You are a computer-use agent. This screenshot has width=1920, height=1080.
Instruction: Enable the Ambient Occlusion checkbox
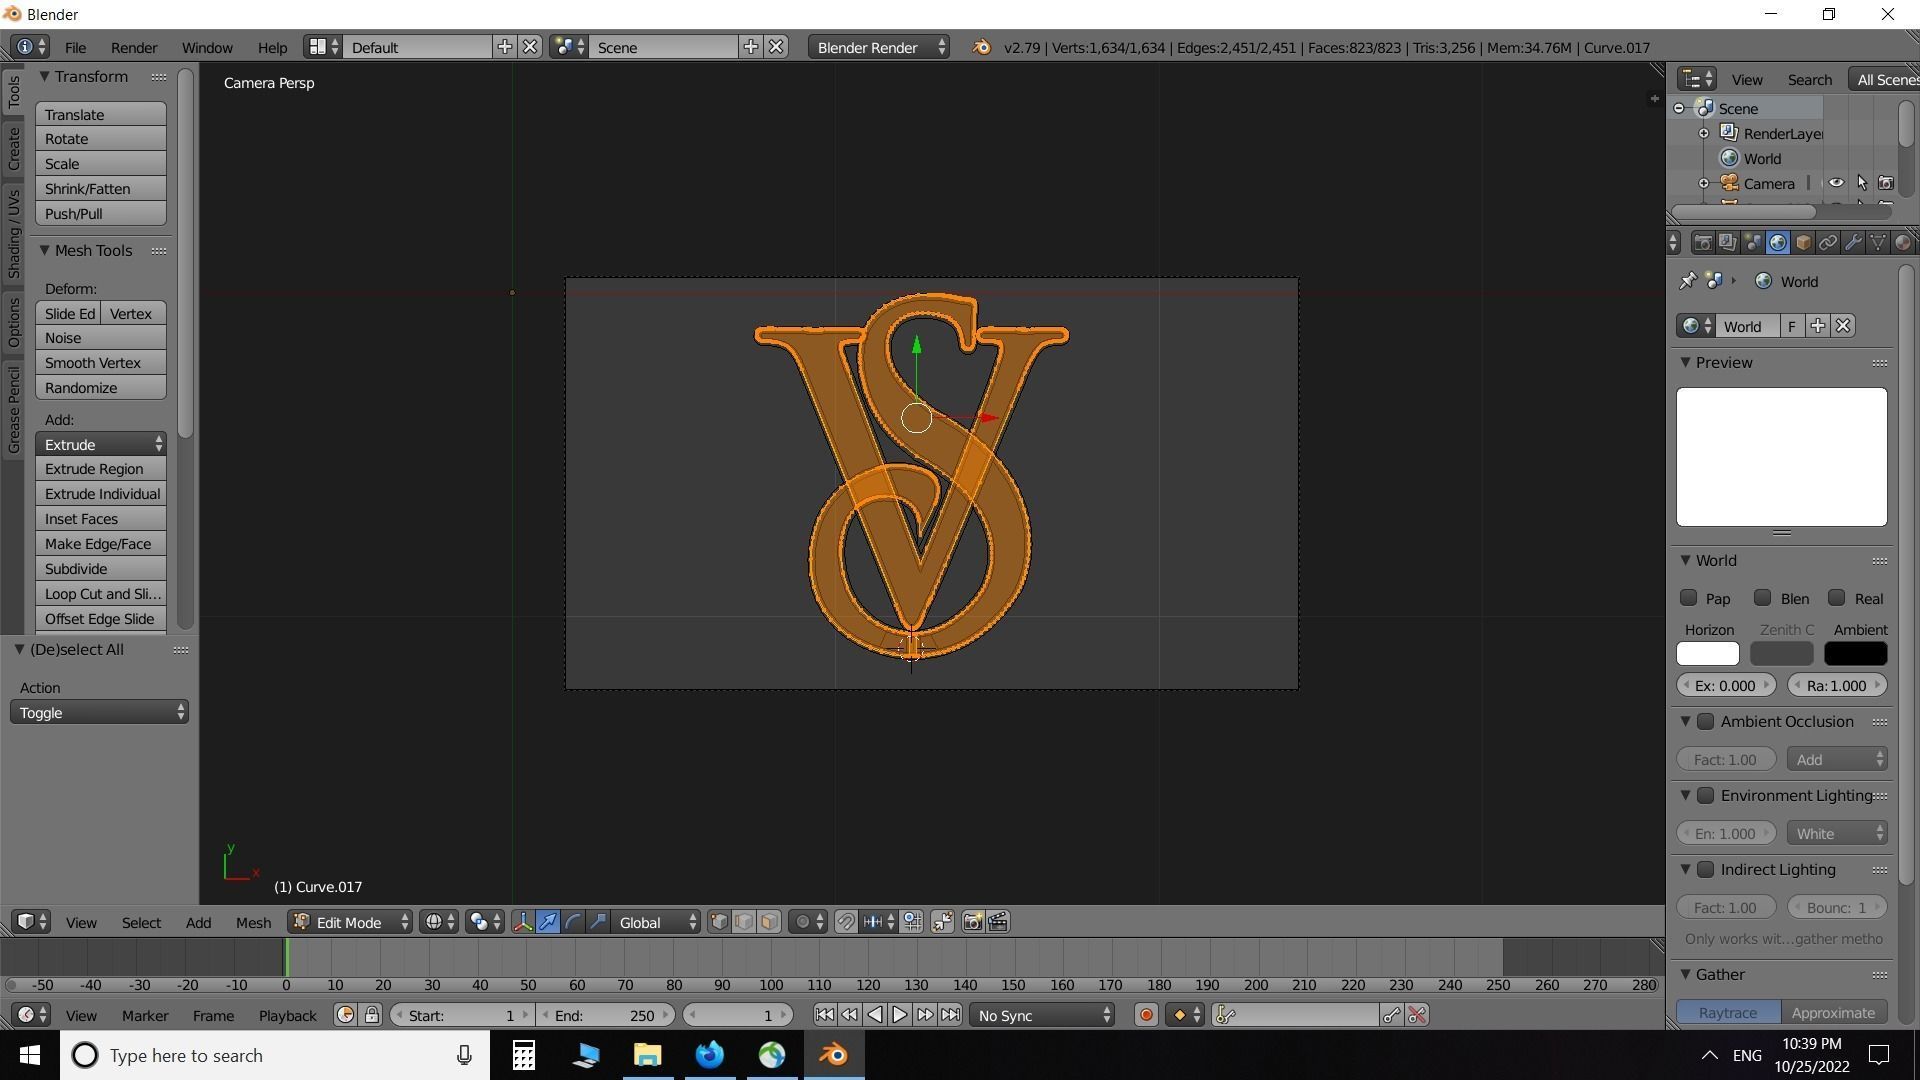point(1705,721)
